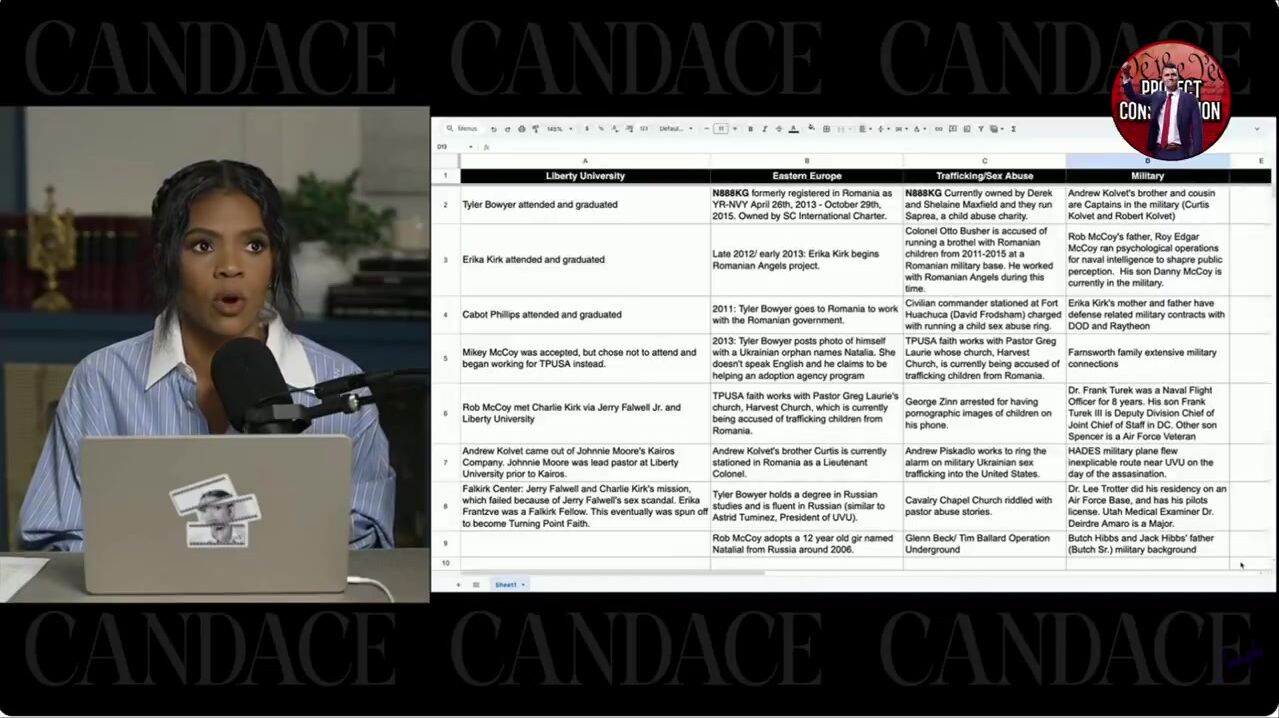
Task: Apply currency format with dollar icon
Action: [x=586, y=129]
